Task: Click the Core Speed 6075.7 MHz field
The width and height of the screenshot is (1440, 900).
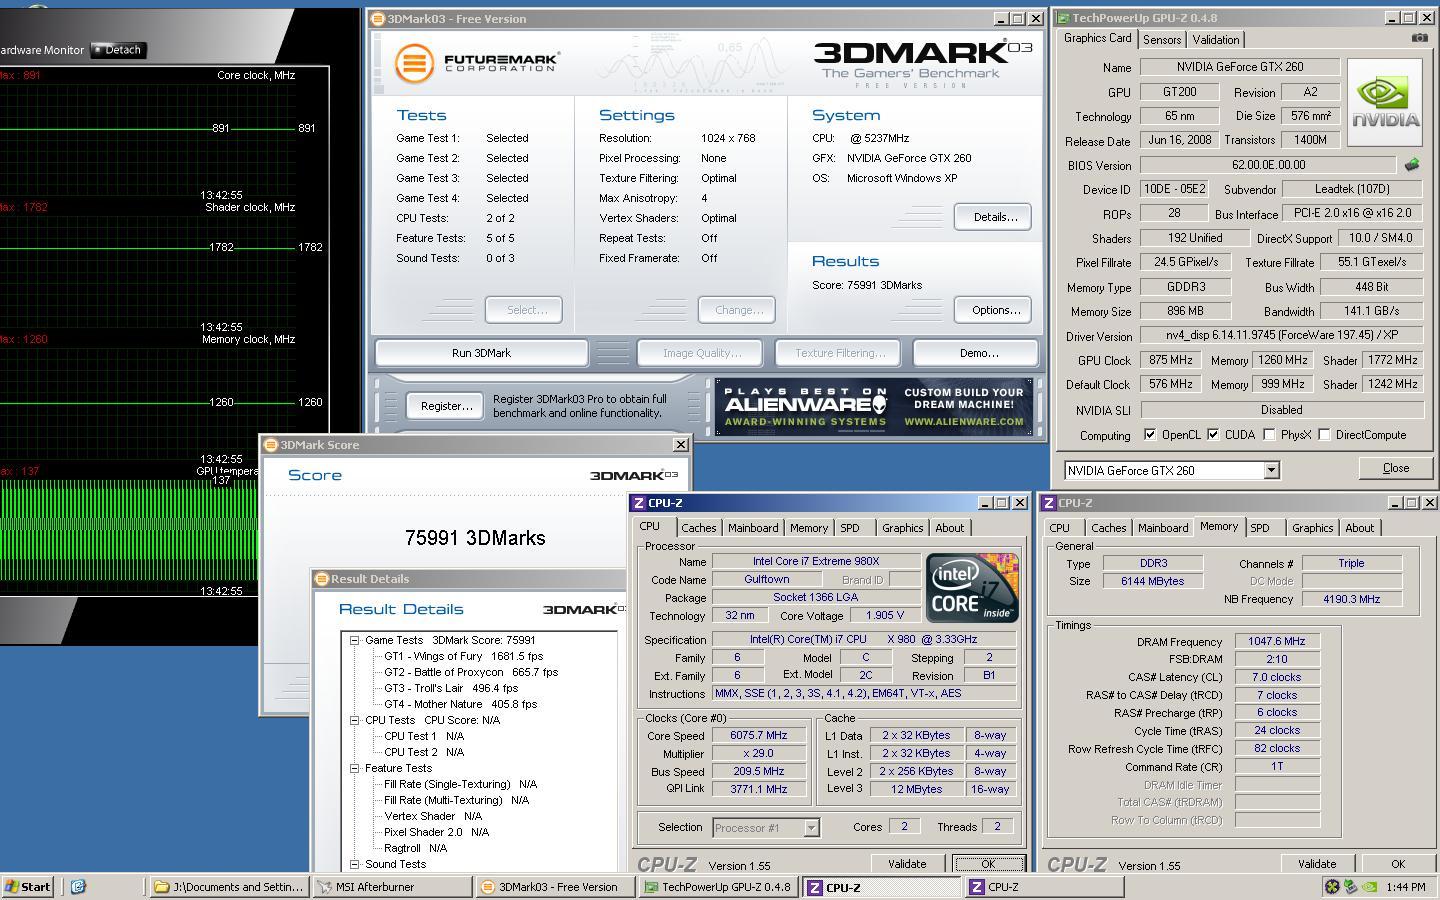Action: [x=758, y=735]
